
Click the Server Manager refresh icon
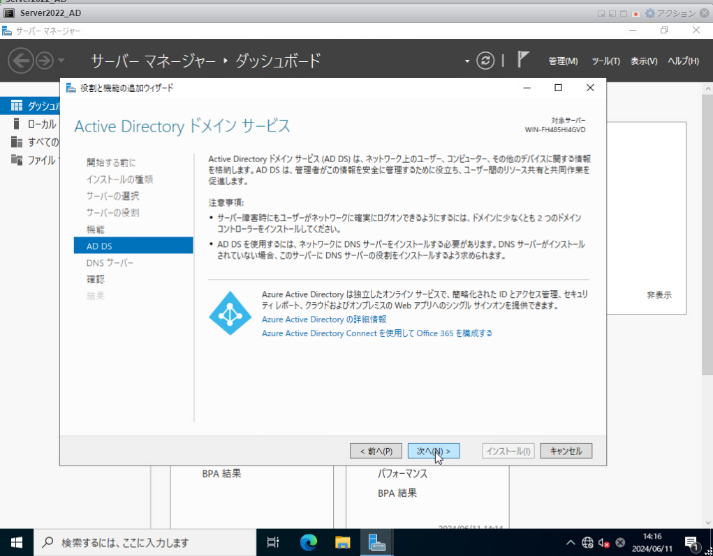tap(486, 60)
